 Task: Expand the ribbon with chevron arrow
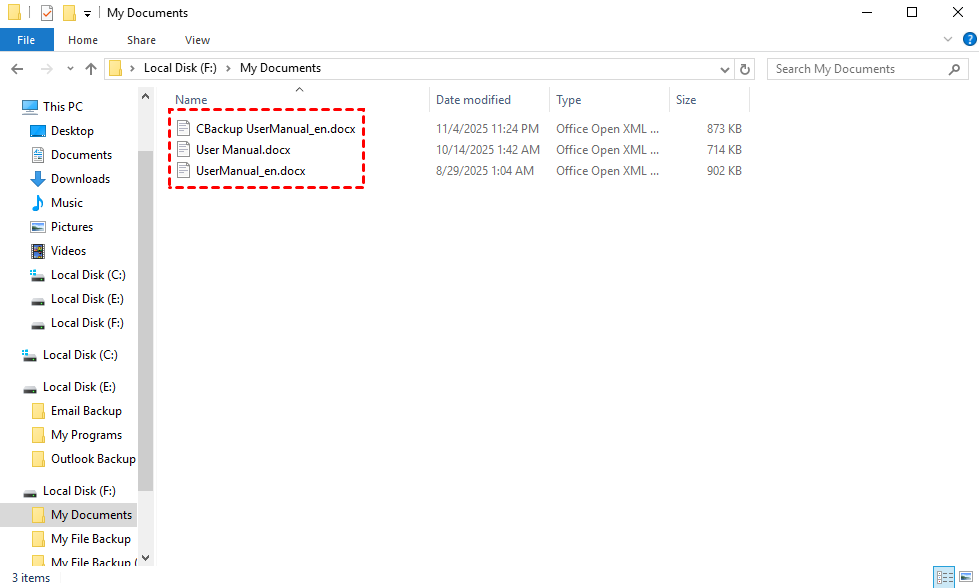(x=949, y=40)
